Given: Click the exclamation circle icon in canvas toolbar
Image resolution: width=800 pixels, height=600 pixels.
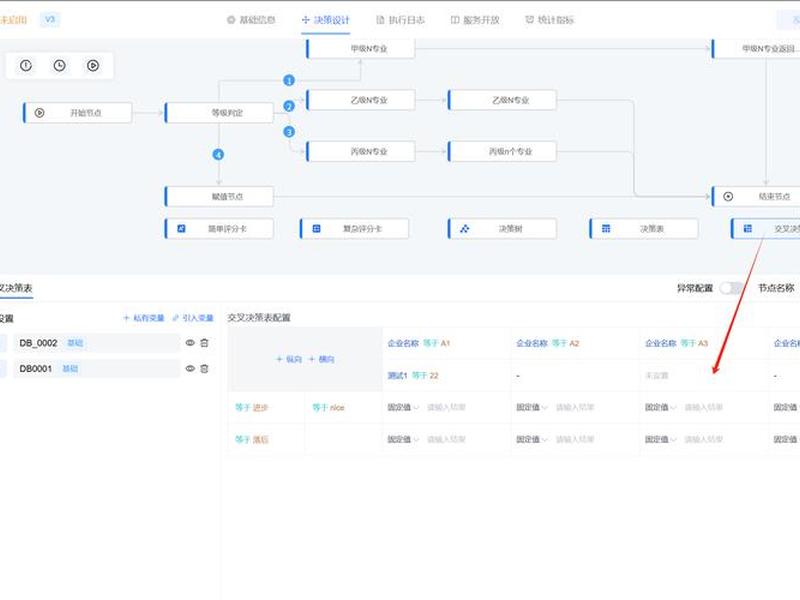Looking at the screenshot, I should tap(26, 65).
